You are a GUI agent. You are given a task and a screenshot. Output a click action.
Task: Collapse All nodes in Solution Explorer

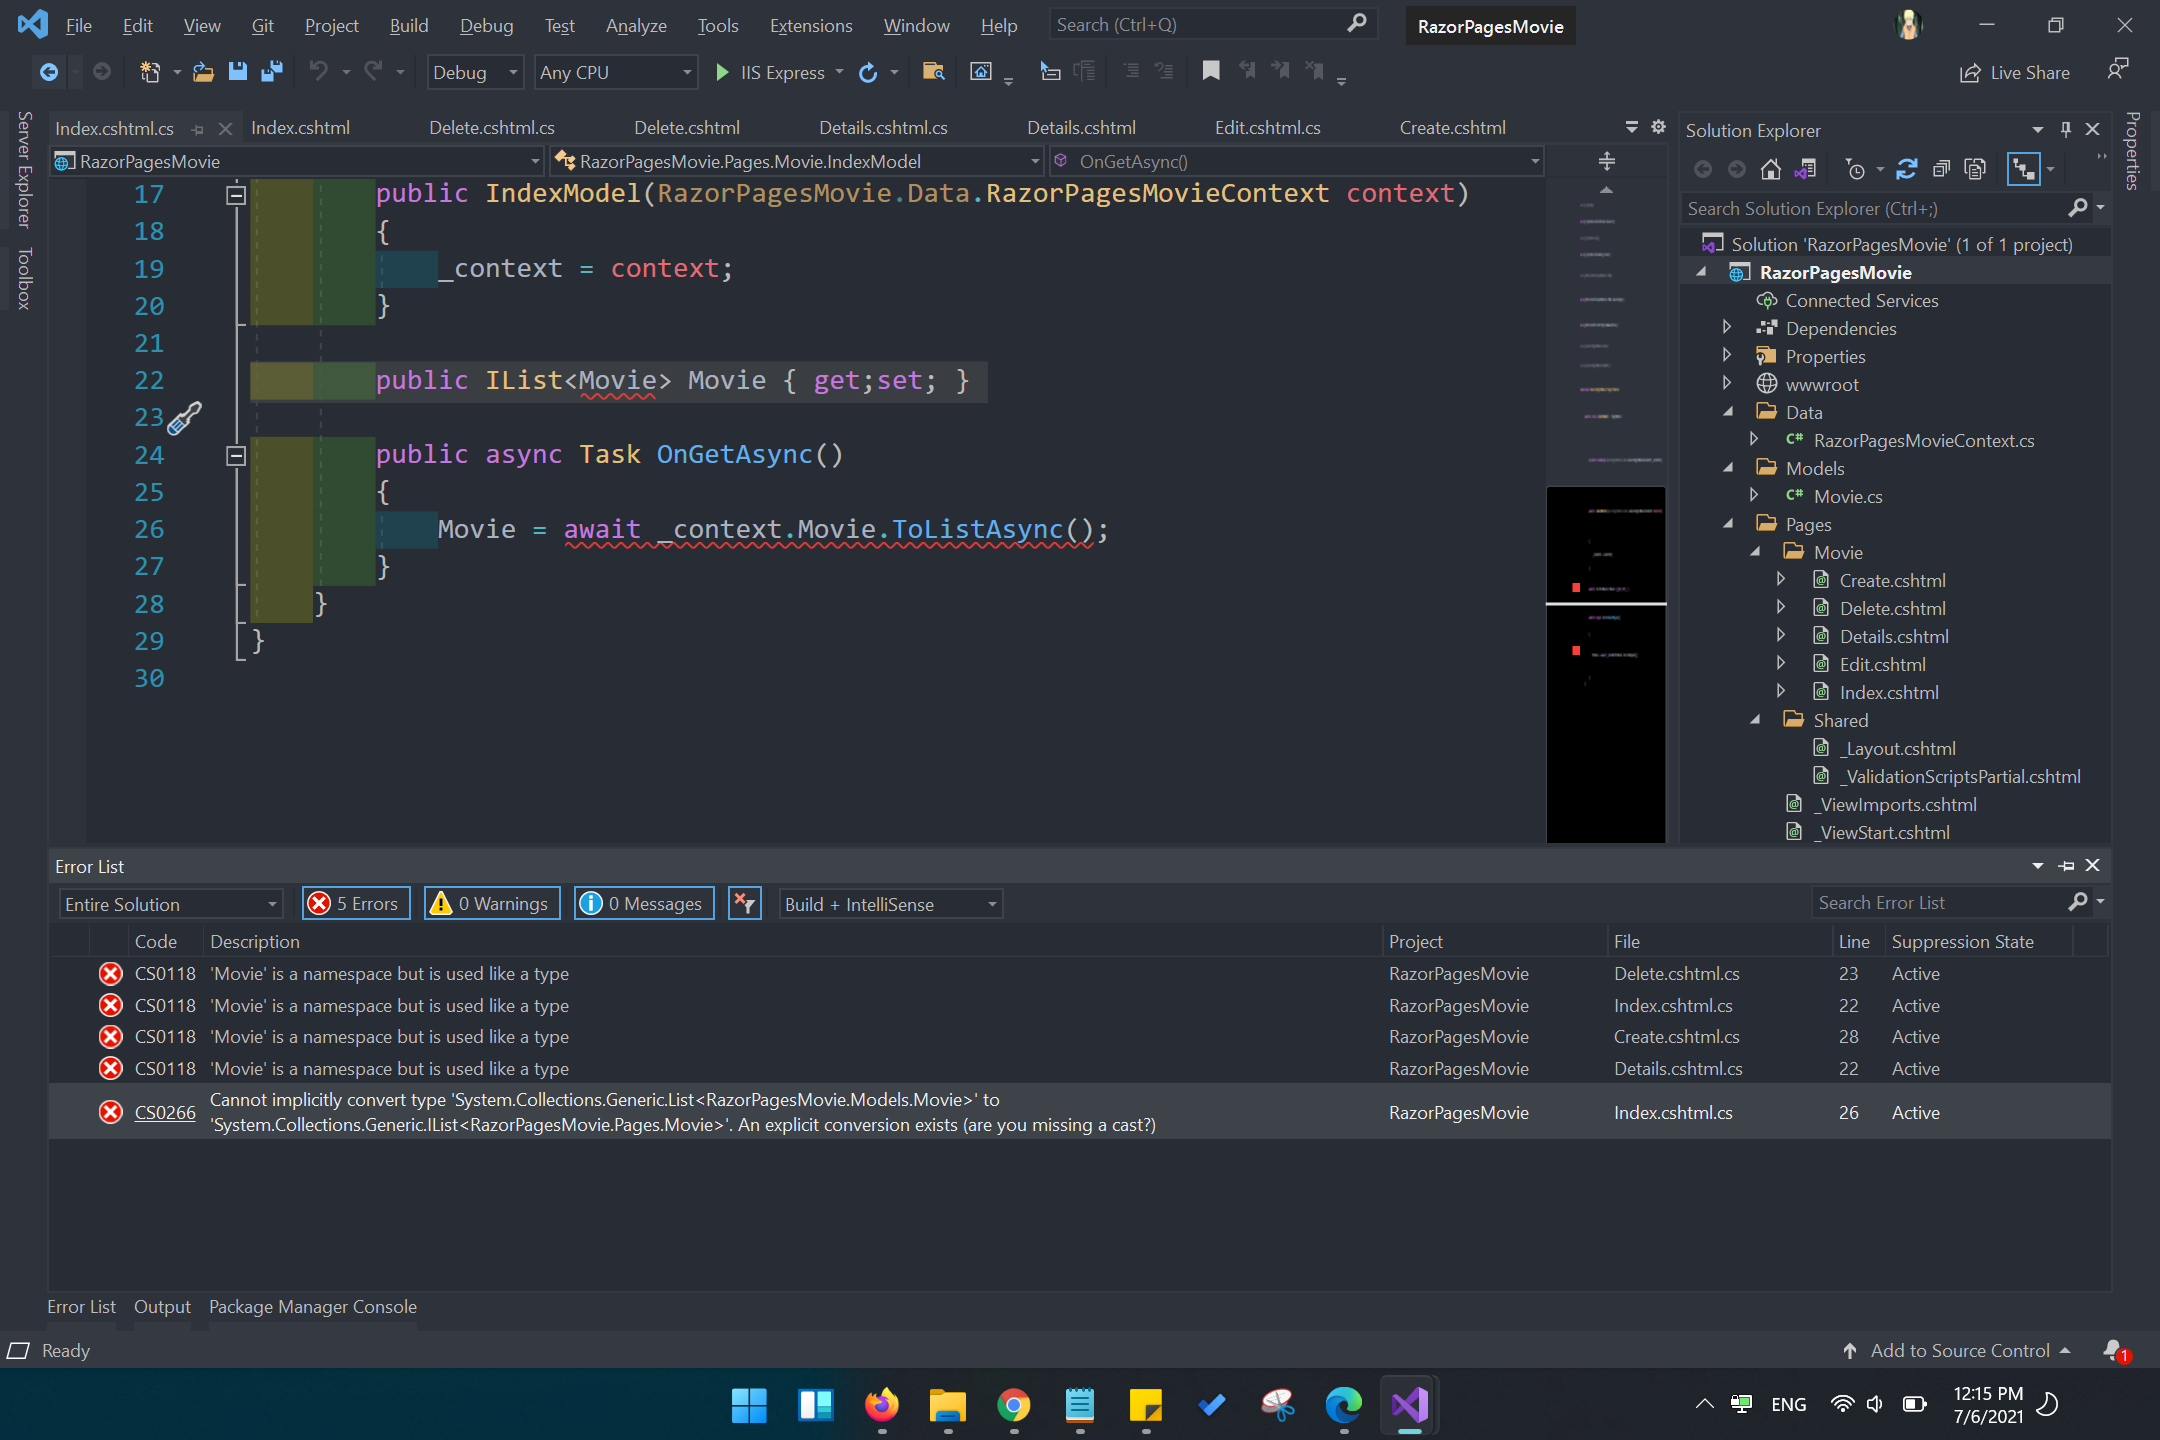point(1941,169)
